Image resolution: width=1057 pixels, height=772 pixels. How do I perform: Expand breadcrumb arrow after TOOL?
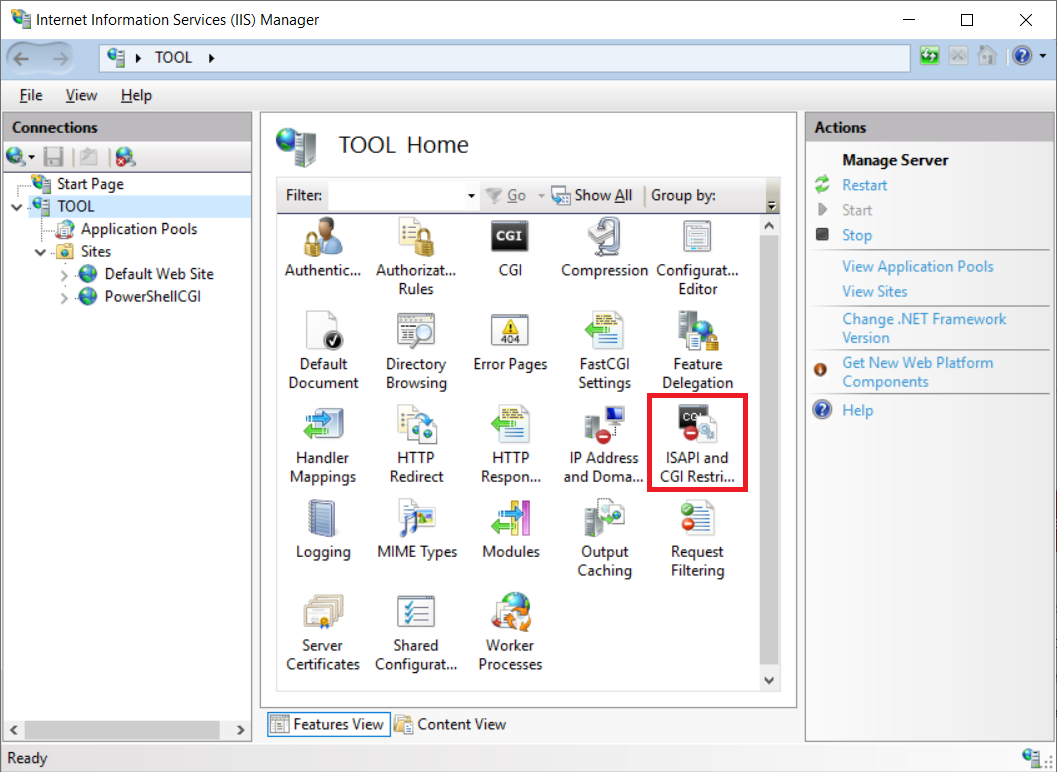click(211, 58)
